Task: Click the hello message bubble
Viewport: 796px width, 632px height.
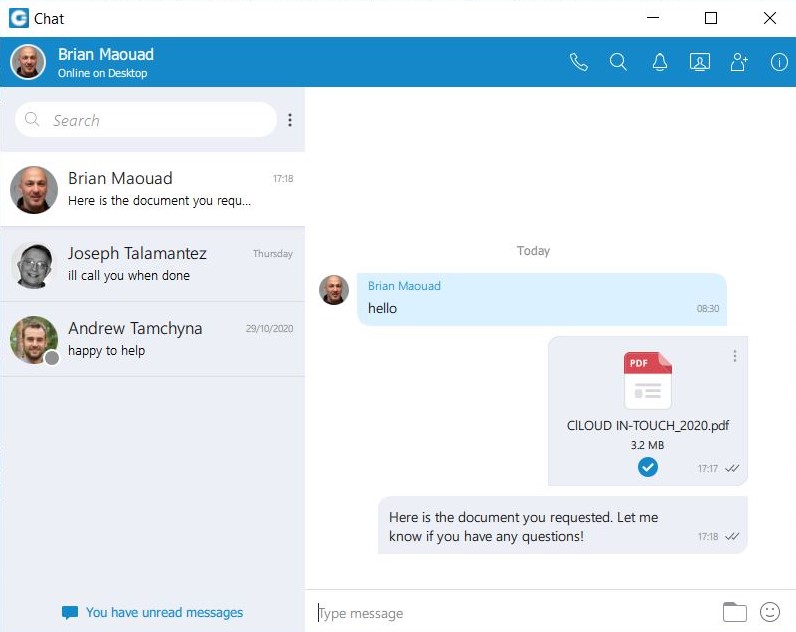Action: (x=542, y=299)
